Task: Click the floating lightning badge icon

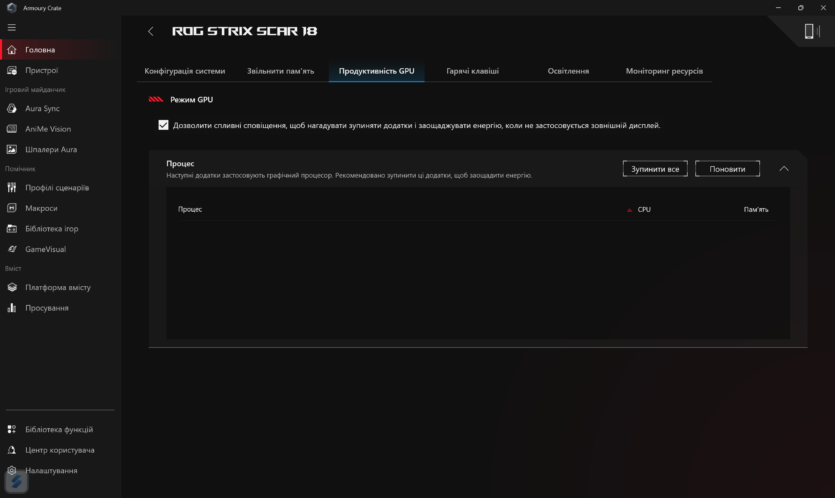Action: click(17, 481)
